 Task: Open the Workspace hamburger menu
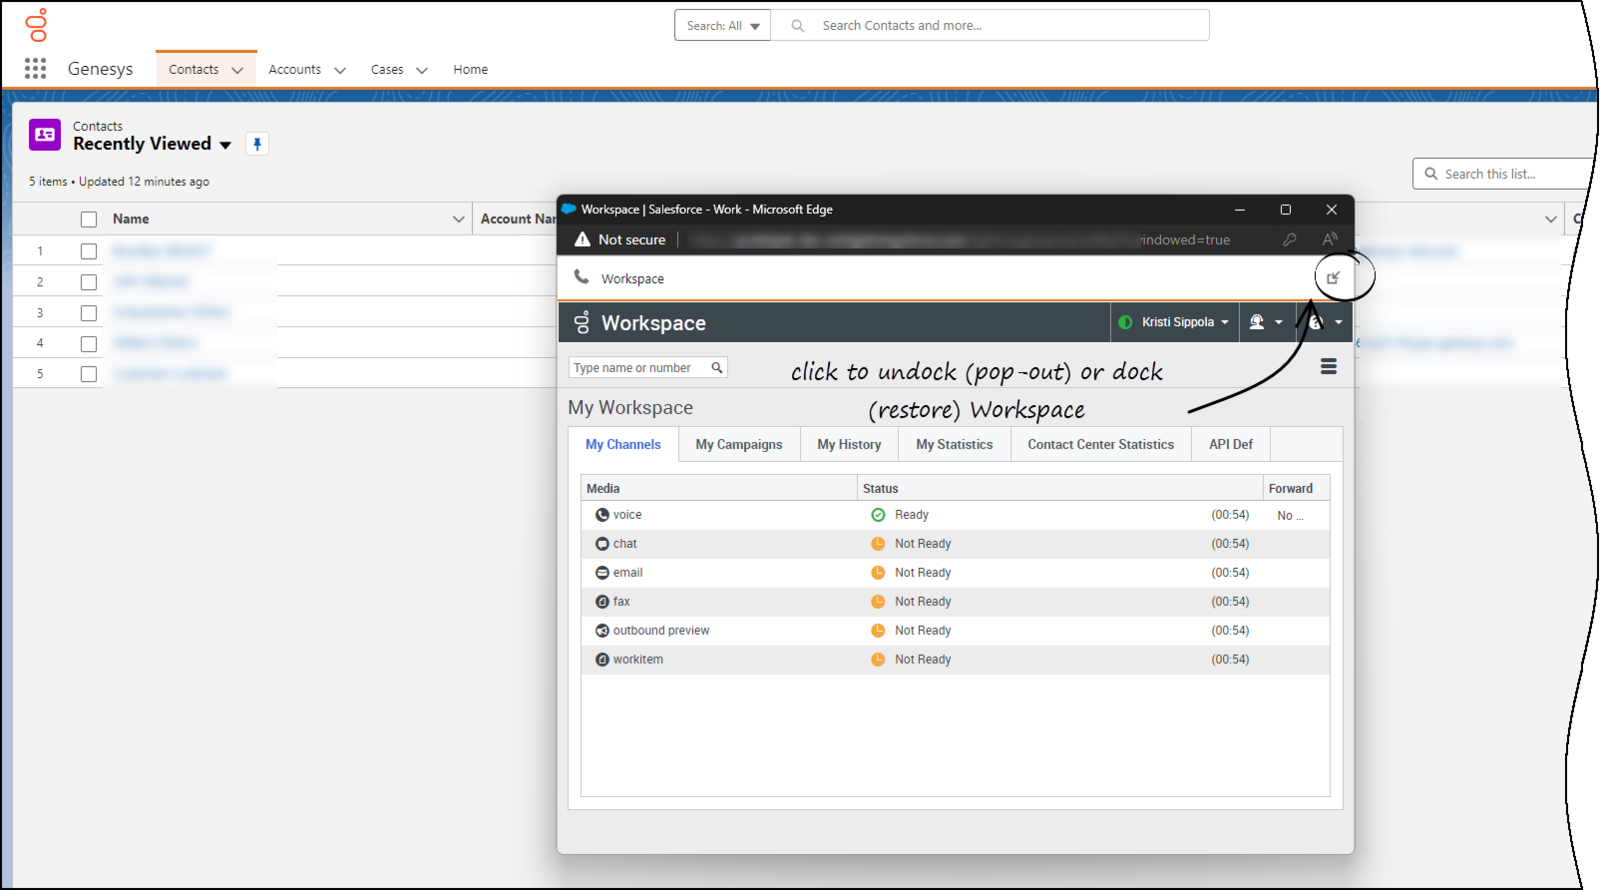pyautogui.click(x=1328, y=367)
